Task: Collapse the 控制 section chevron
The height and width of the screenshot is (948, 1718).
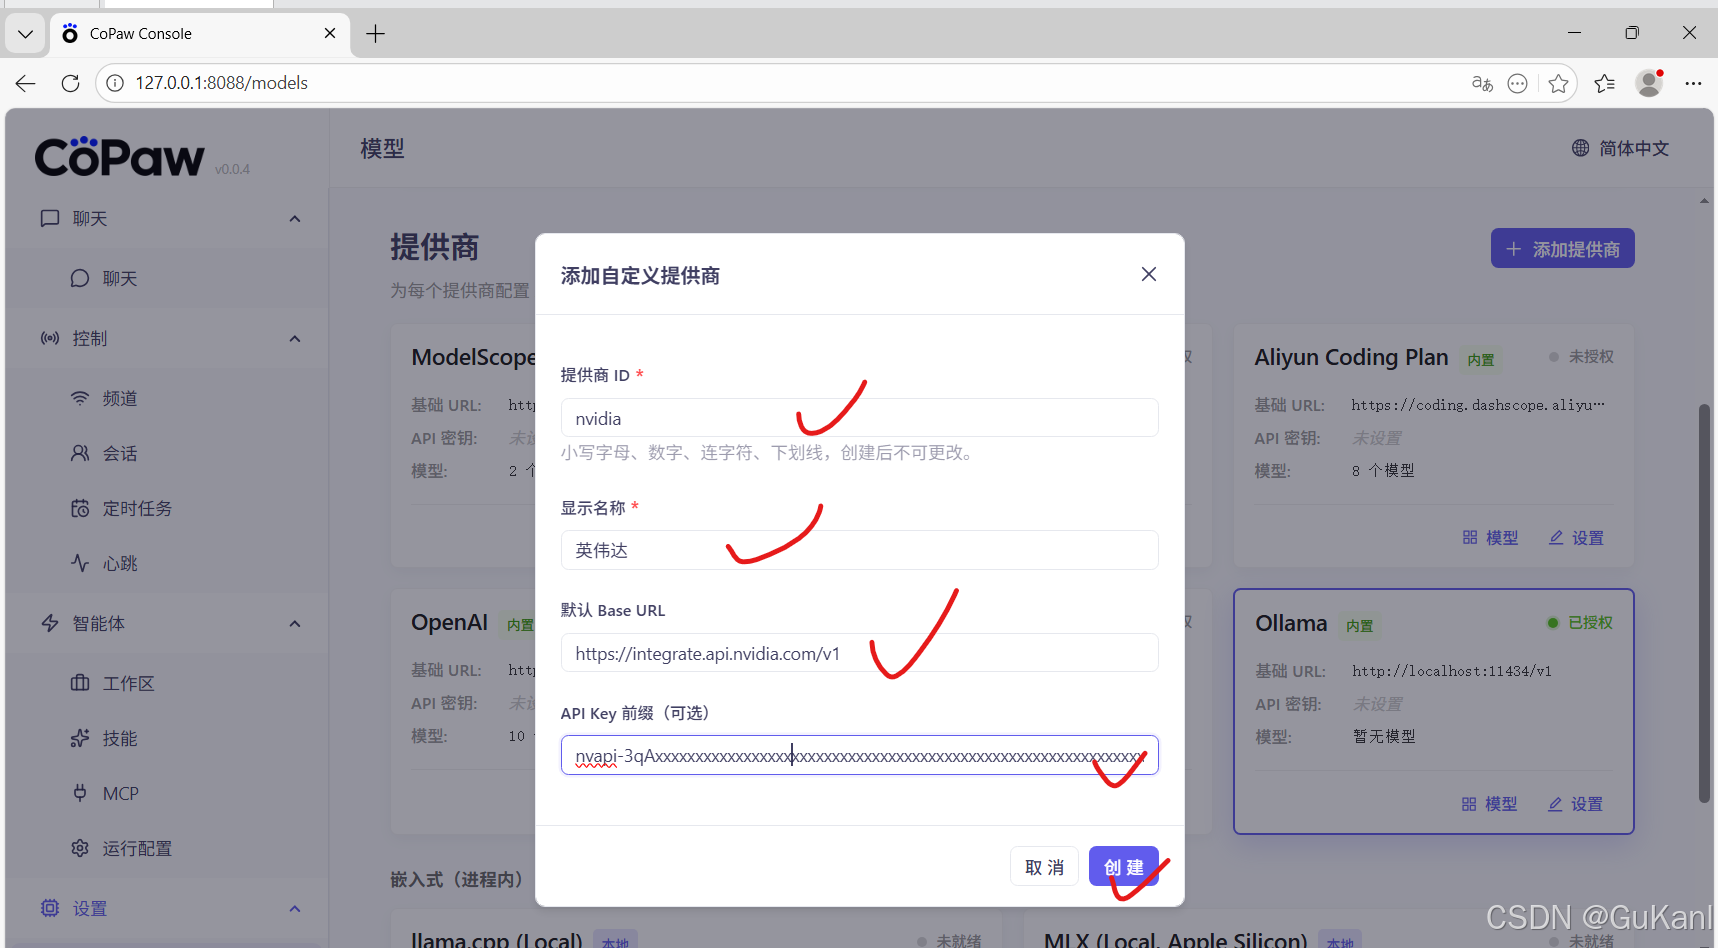Action: click(x=294, y=338)
